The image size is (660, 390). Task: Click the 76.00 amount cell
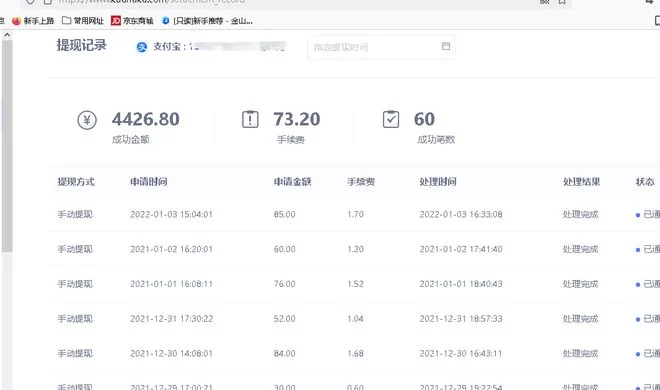[x=285, y=284]
